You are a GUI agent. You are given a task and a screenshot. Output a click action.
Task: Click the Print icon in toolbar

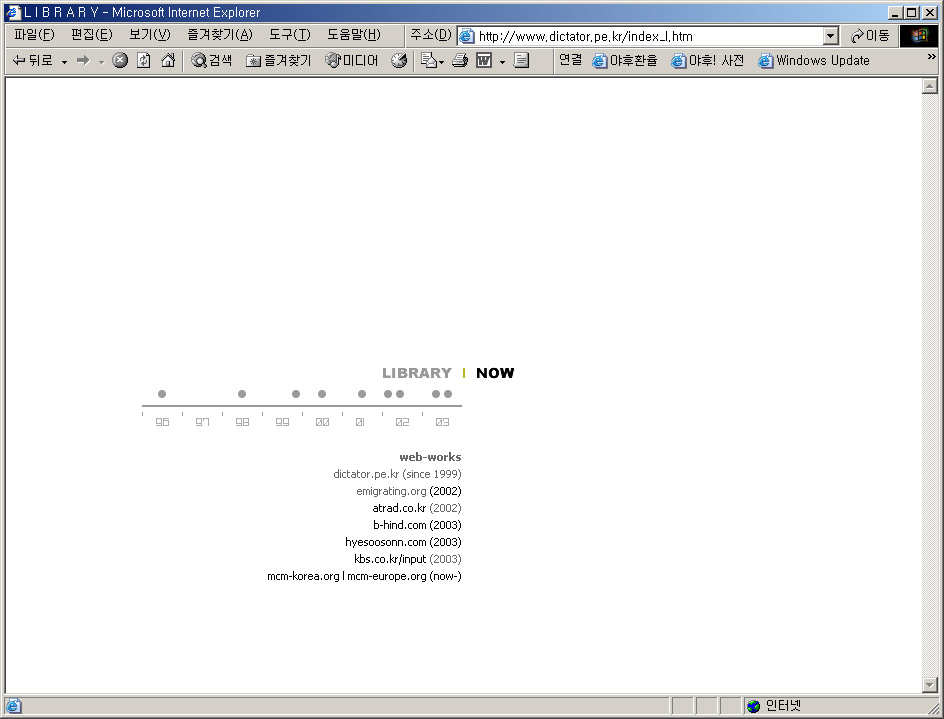point(460,61)
